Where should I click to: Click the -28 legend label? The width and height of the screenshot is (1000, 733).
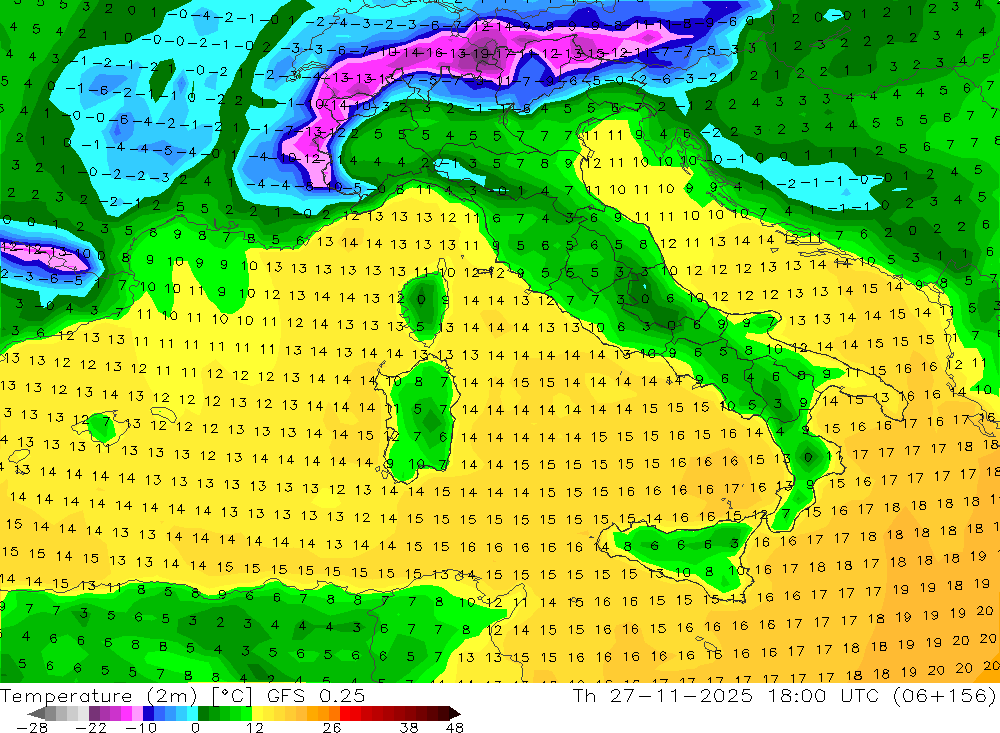tap(32, 728)
